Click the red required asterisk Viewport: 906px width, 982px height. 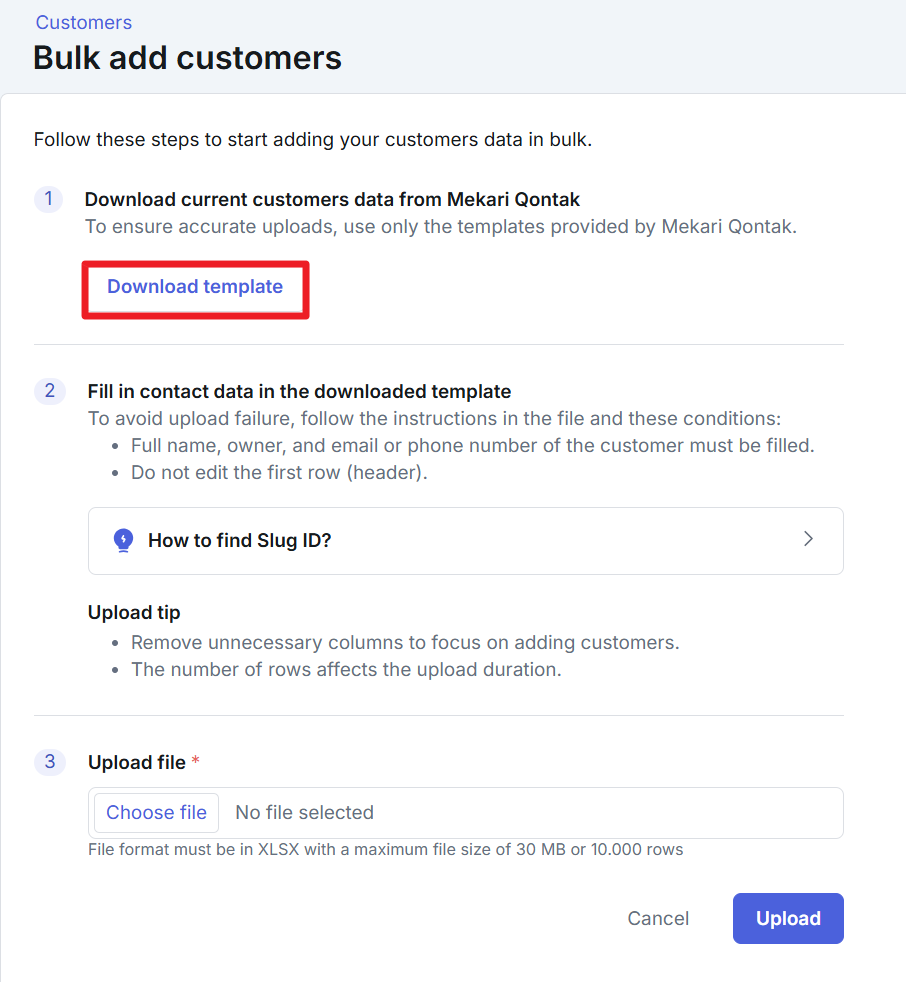(x=195, y=763)
